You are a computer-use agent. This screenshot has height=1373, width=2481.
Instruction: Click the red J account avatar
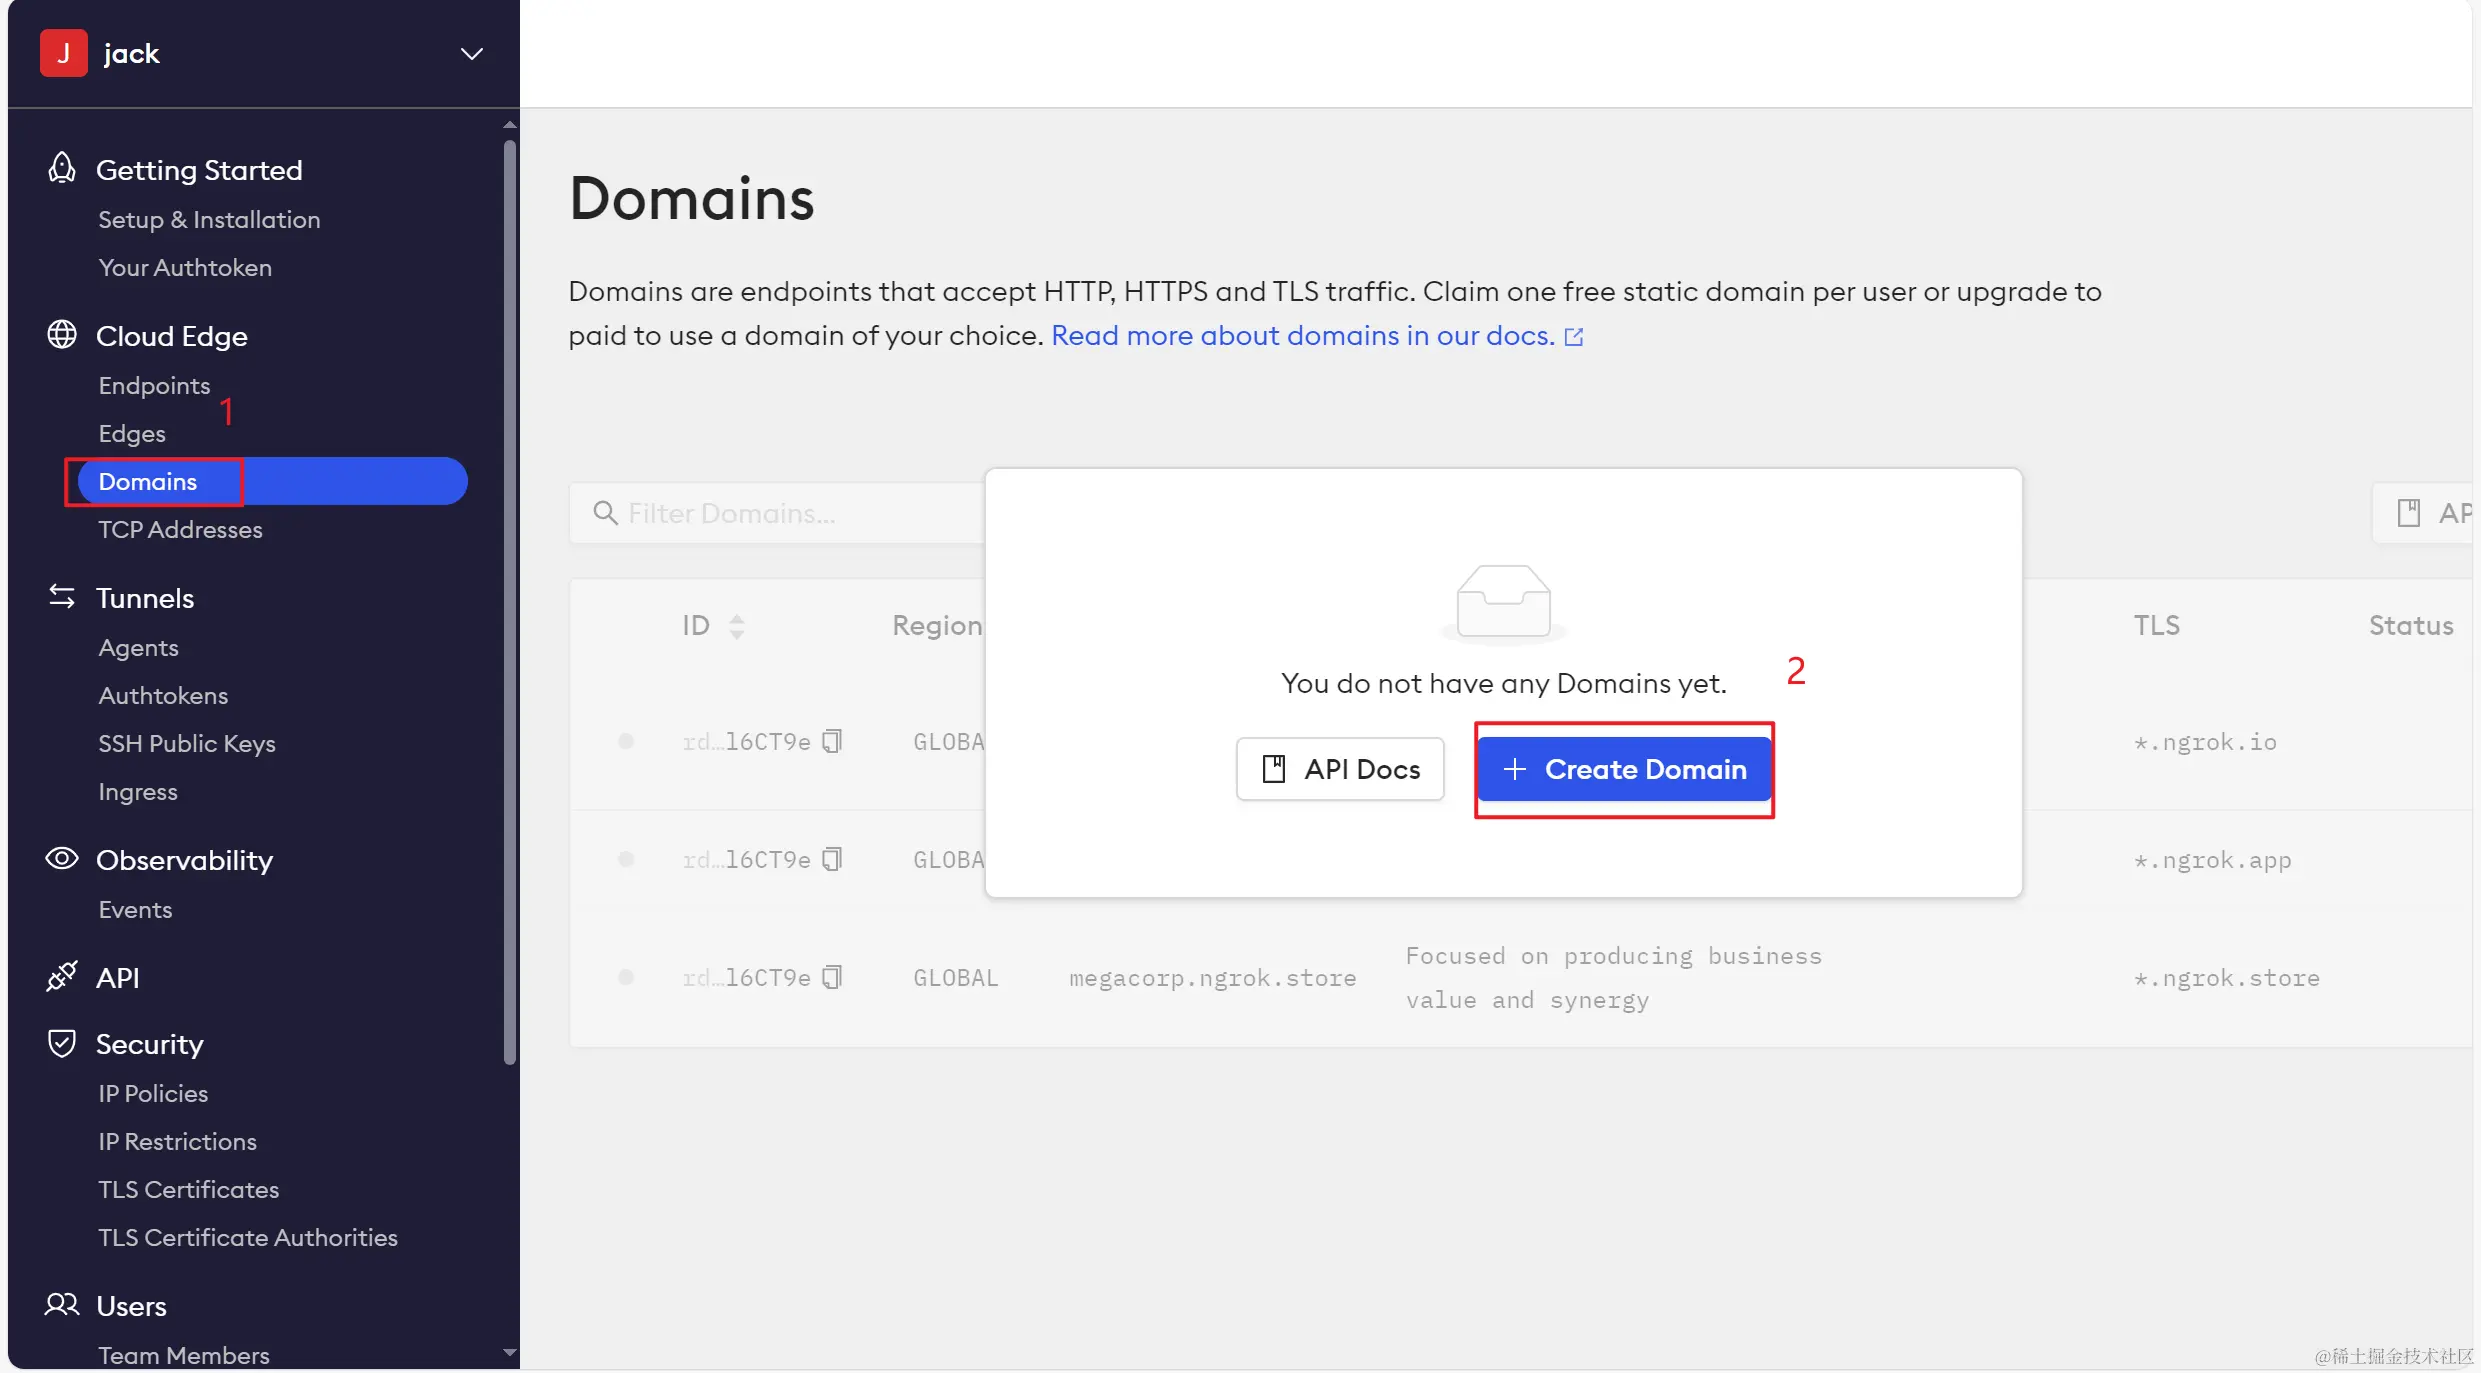[64, 53]
